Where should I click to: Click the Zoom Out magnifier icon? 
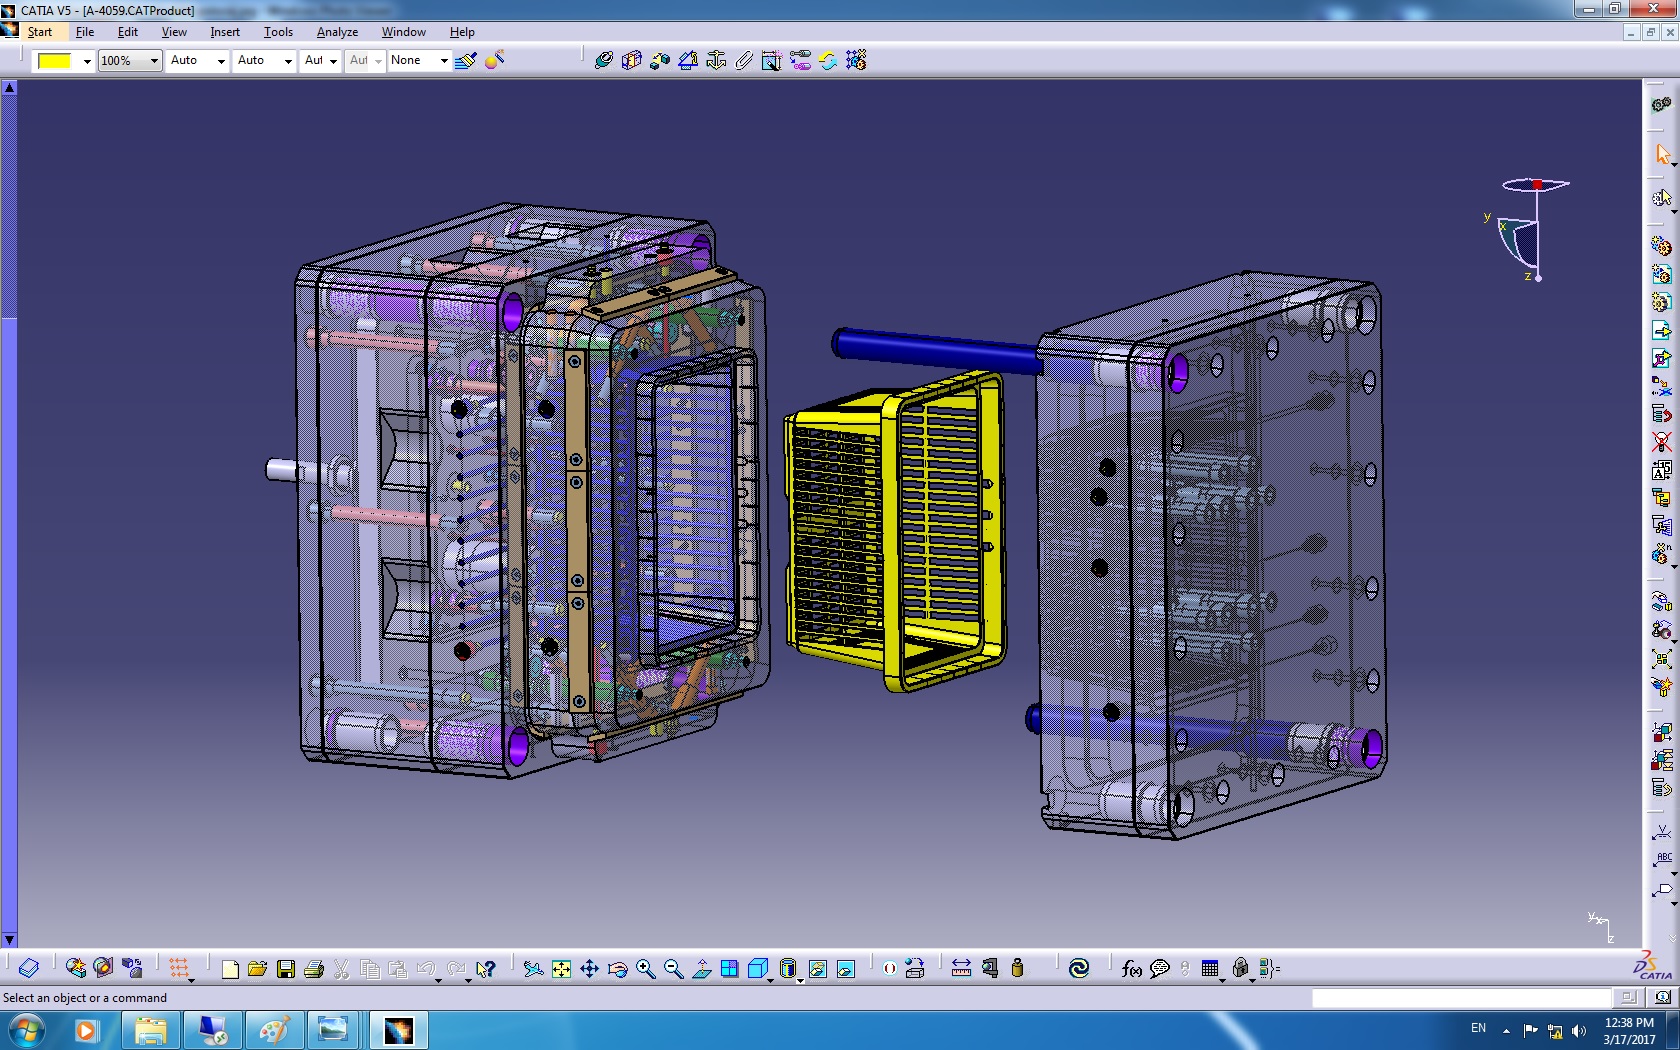[x=673, y=968]
